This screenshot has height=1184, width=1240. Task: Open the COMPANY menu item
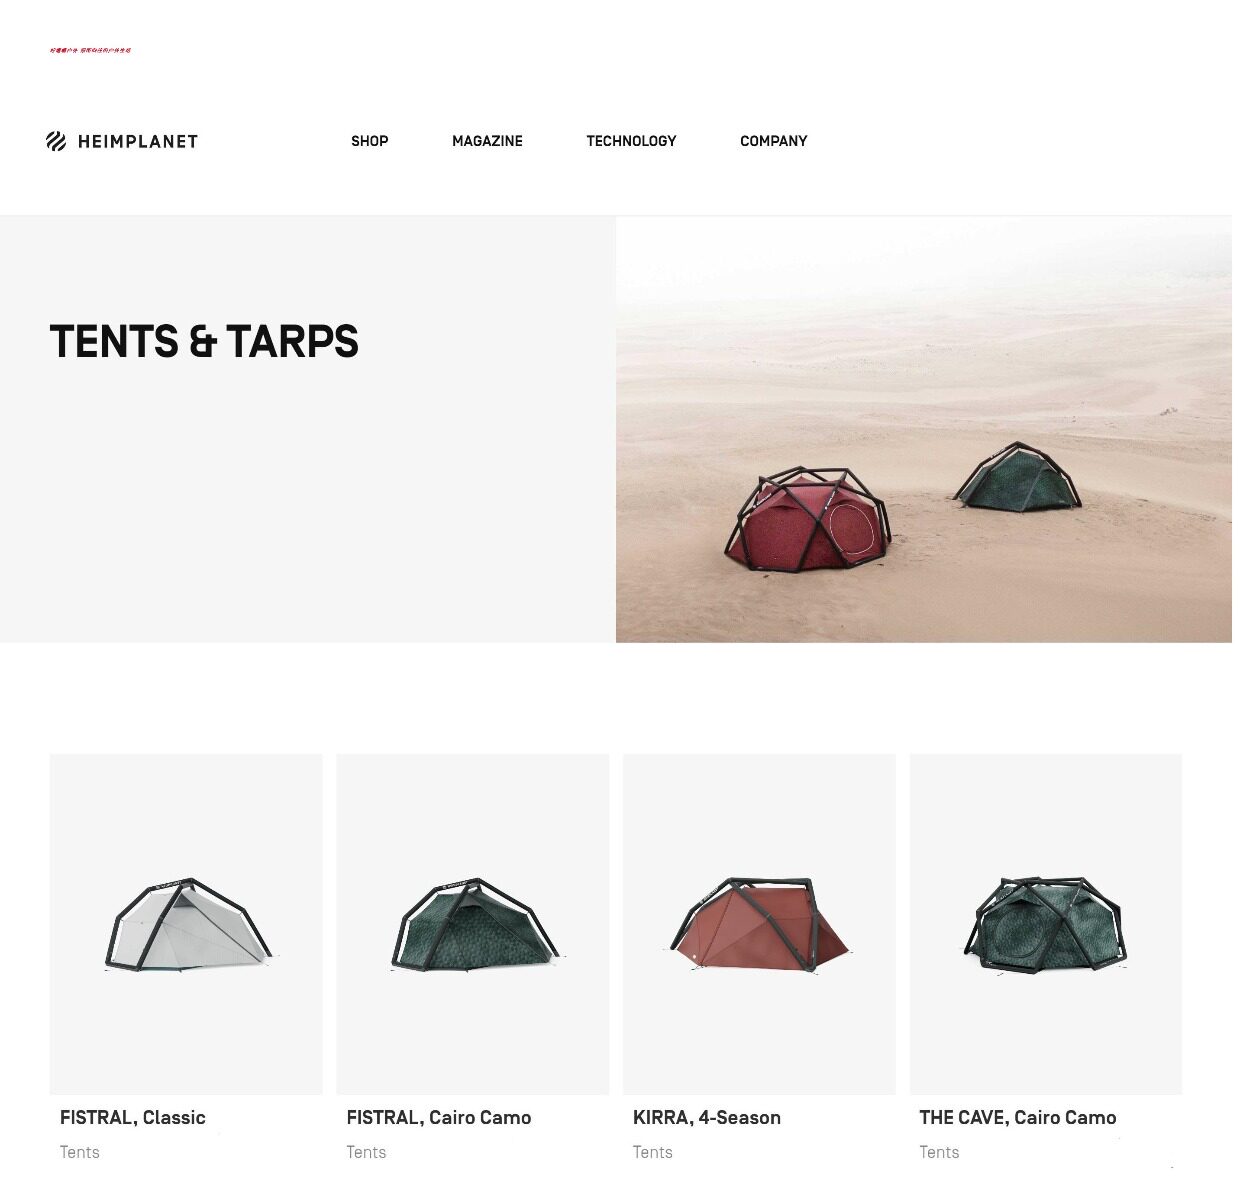click(773, 141)
